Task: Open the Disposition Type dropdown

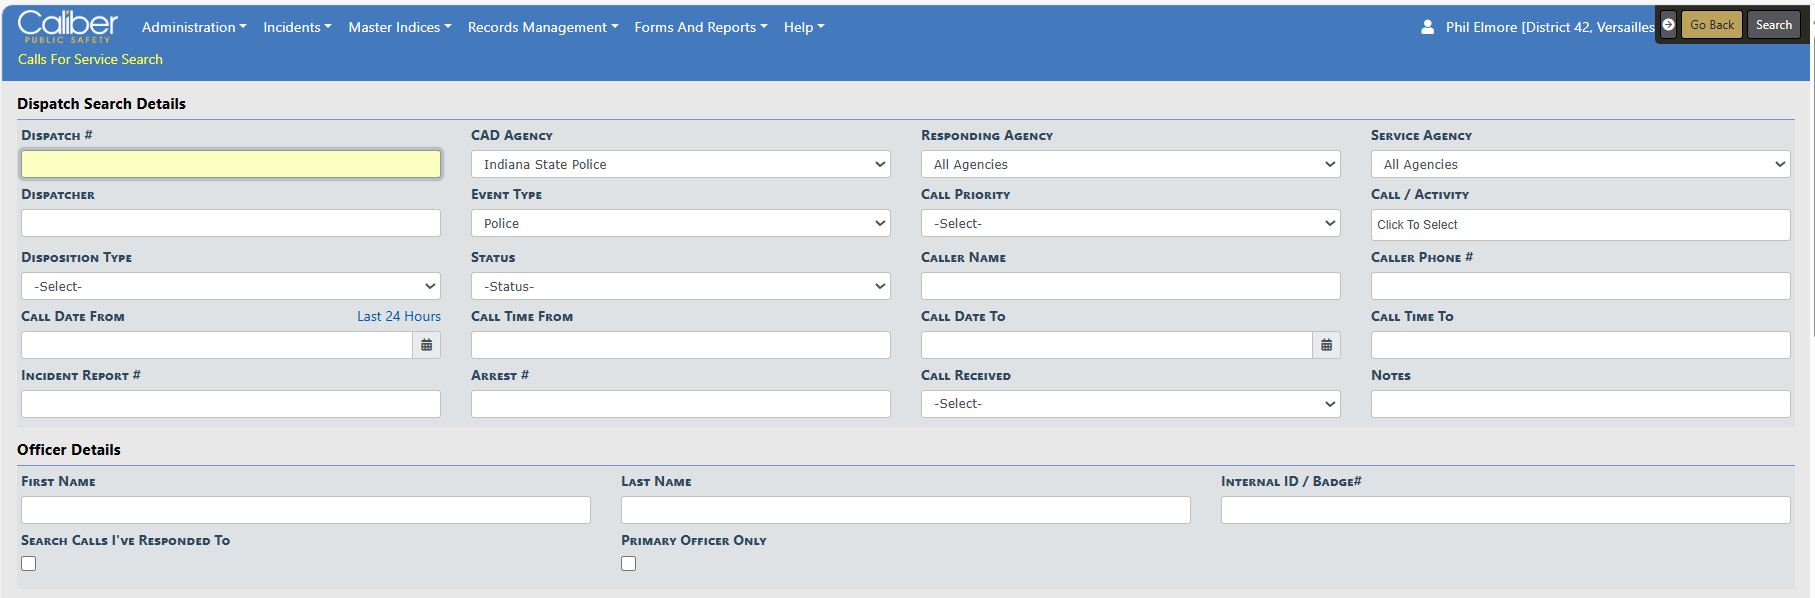Action: 230,286
